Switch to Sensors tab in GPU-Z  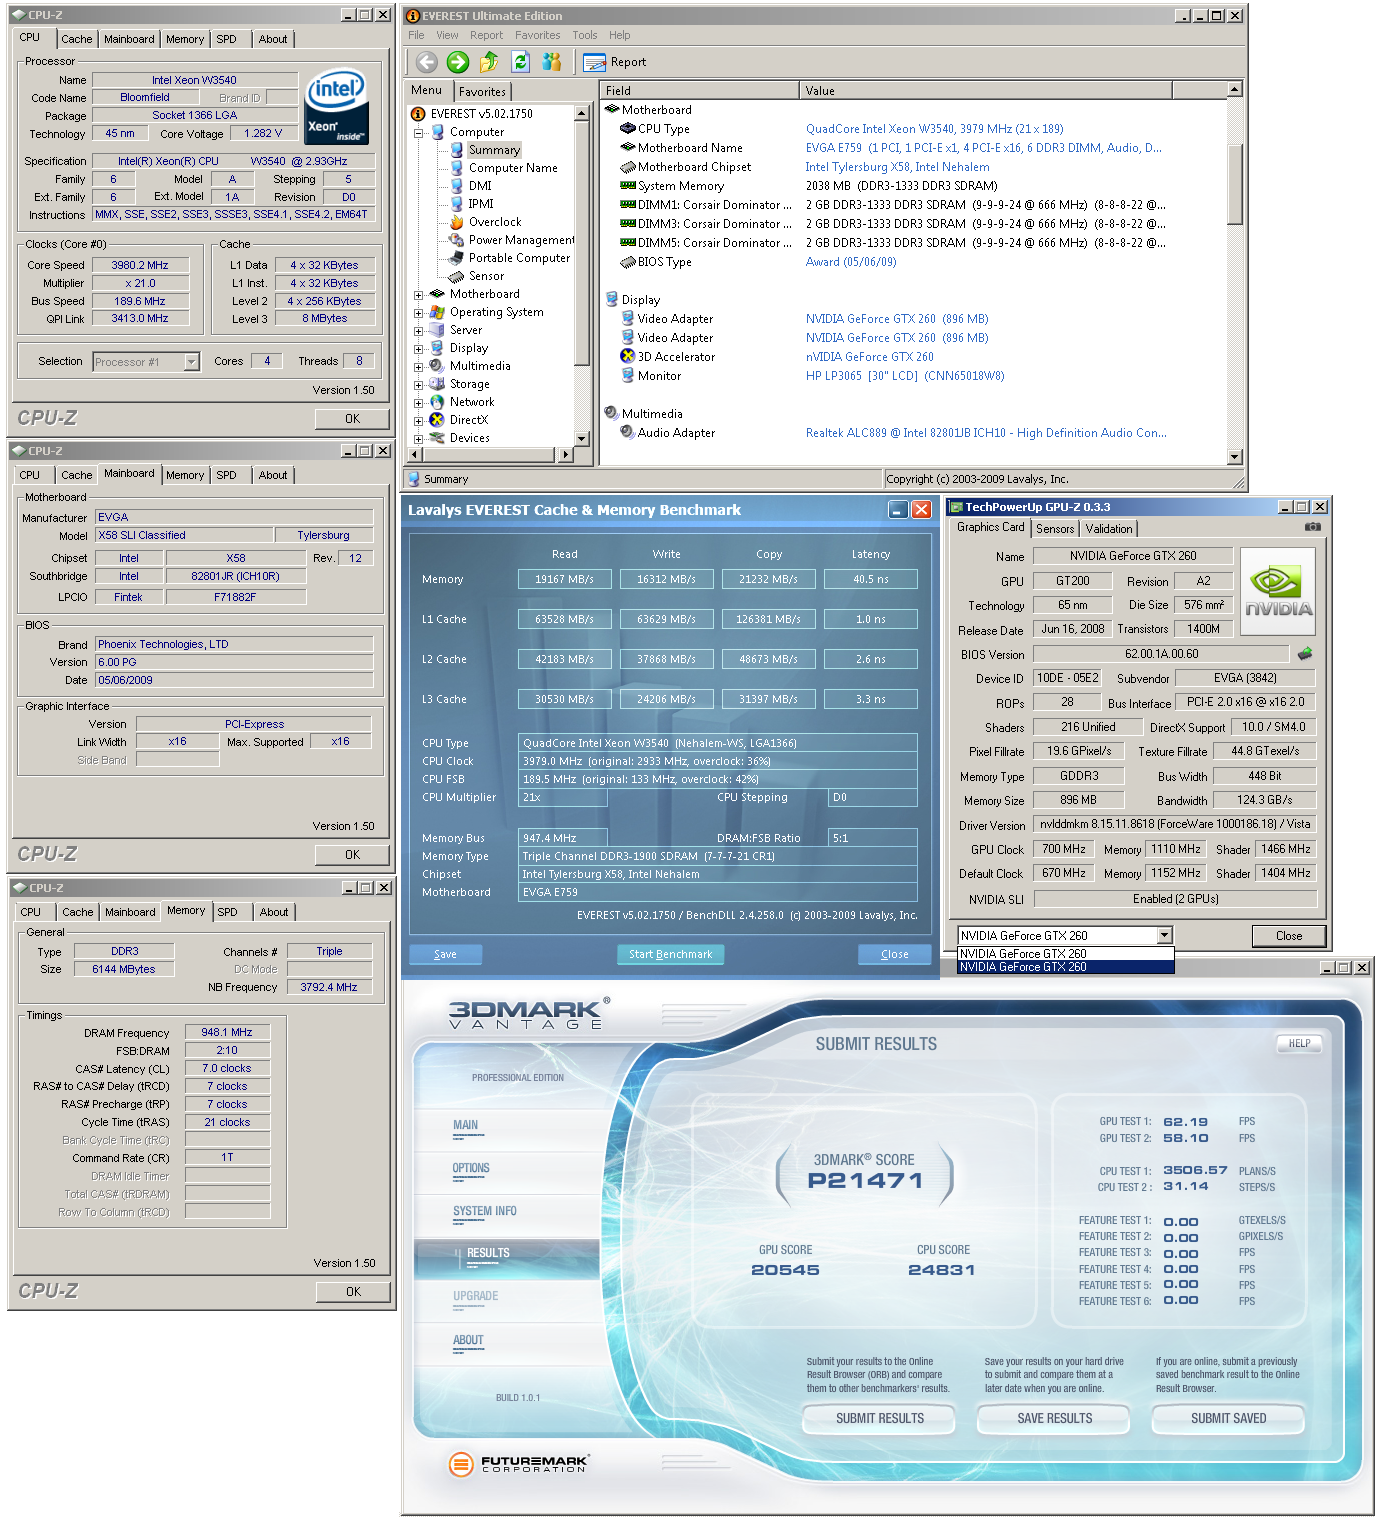(1055, 529)
